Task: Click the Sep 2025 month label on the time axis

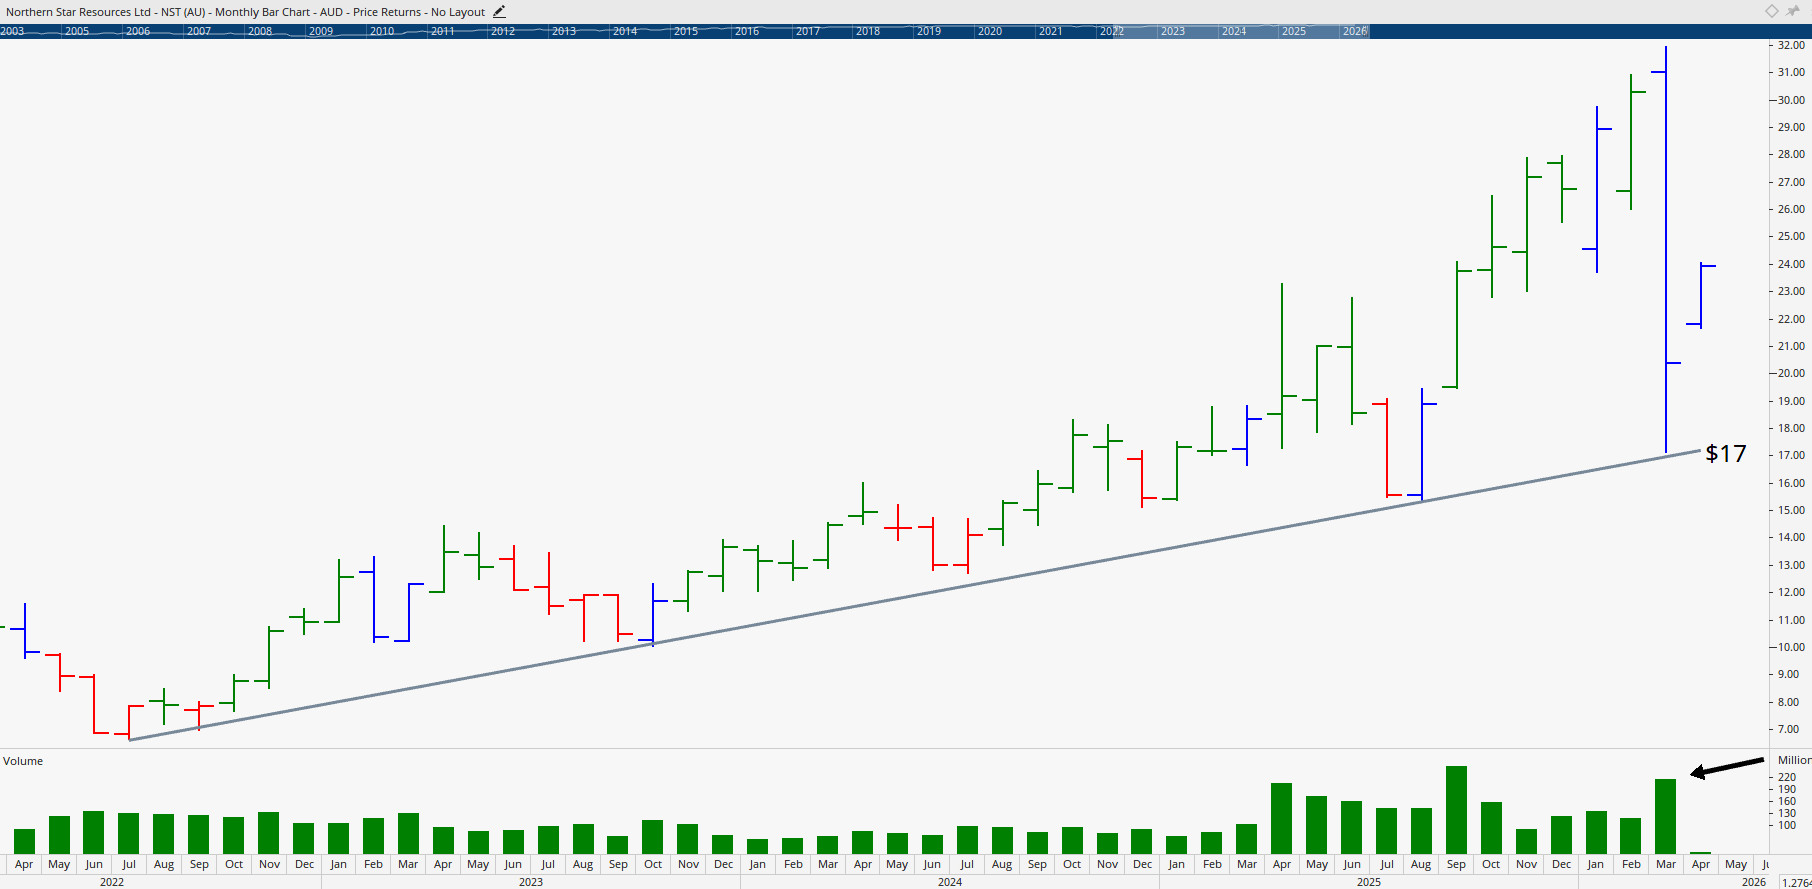Action: (1456, 864)
